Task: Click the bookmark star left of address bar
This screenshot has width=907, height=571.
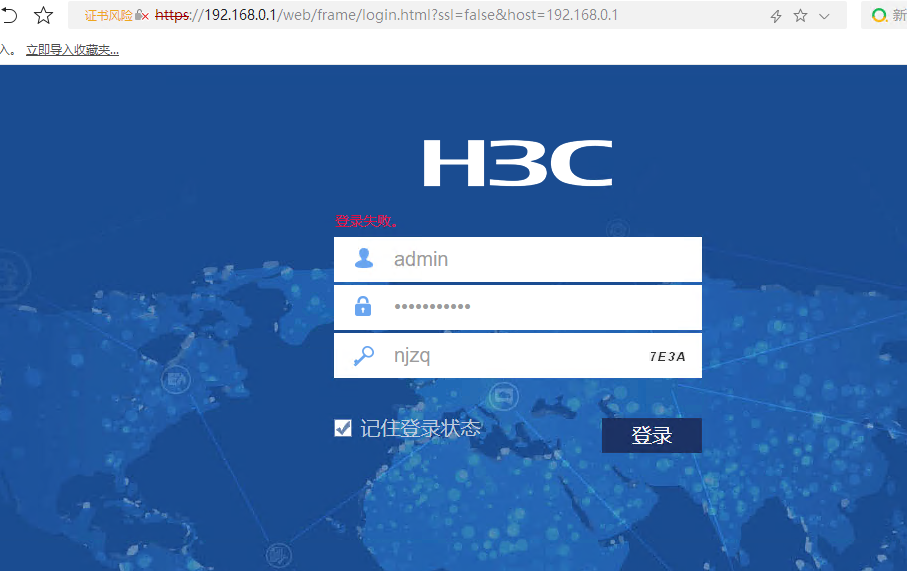Action: (x=43, y=15)
